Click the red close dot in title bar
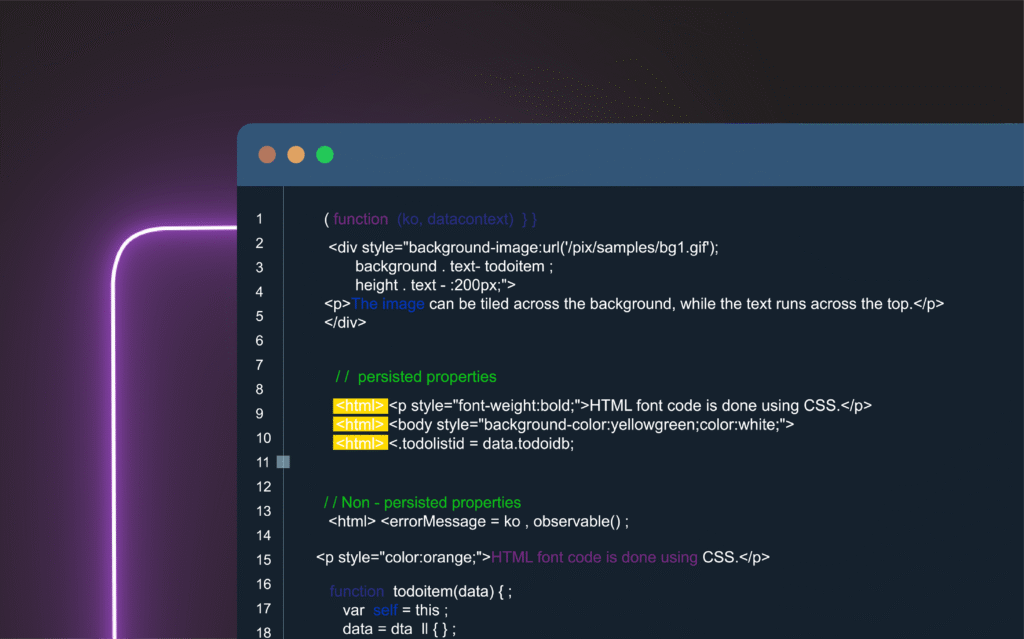 (267, 155)
